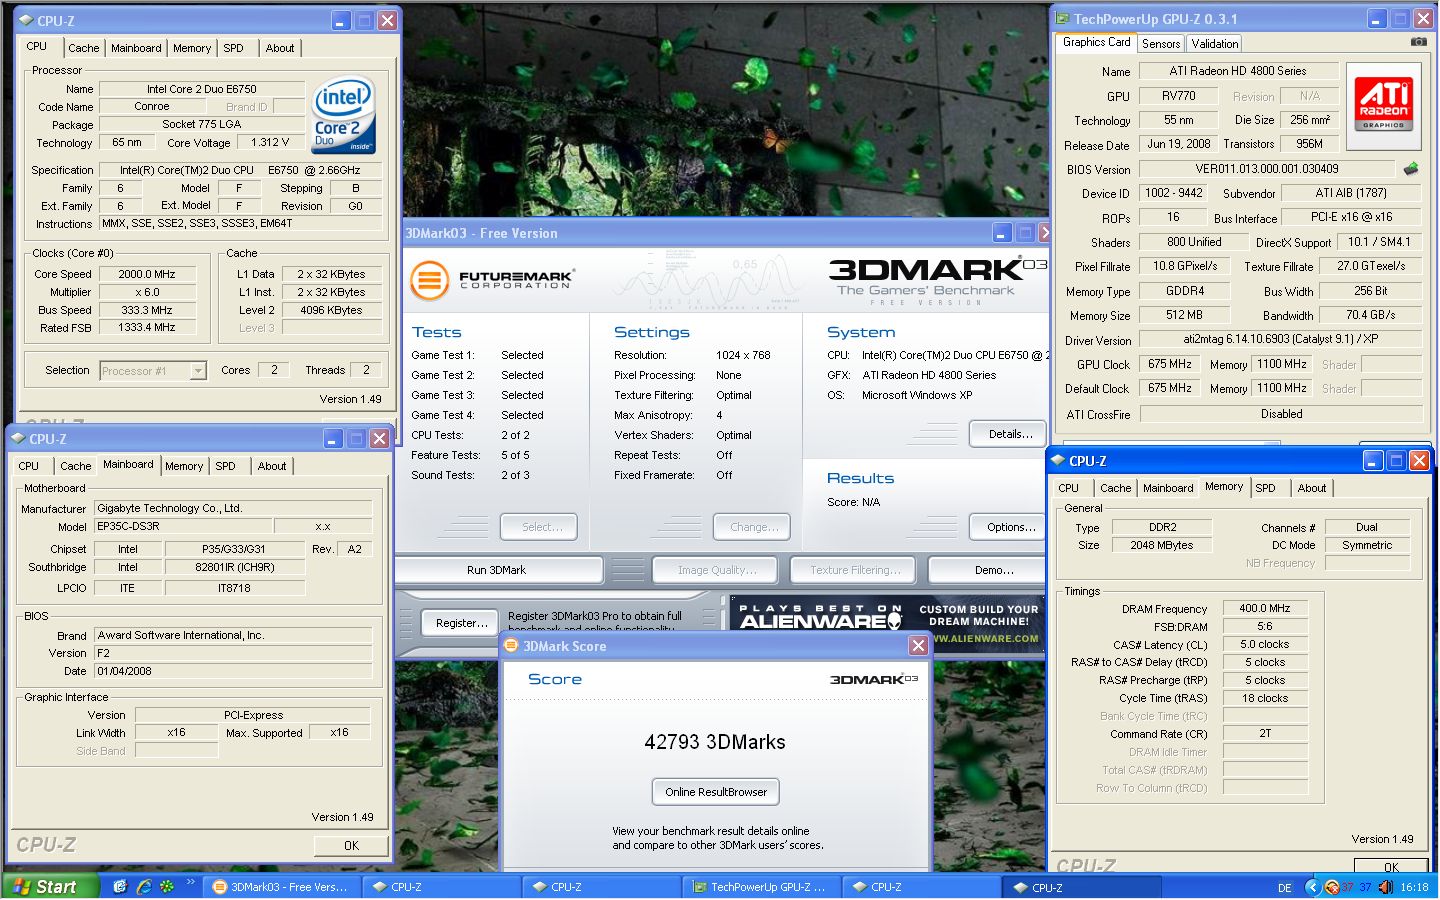
Task: Click the 42793 3DMarks score text
Action: coord(715,742)
